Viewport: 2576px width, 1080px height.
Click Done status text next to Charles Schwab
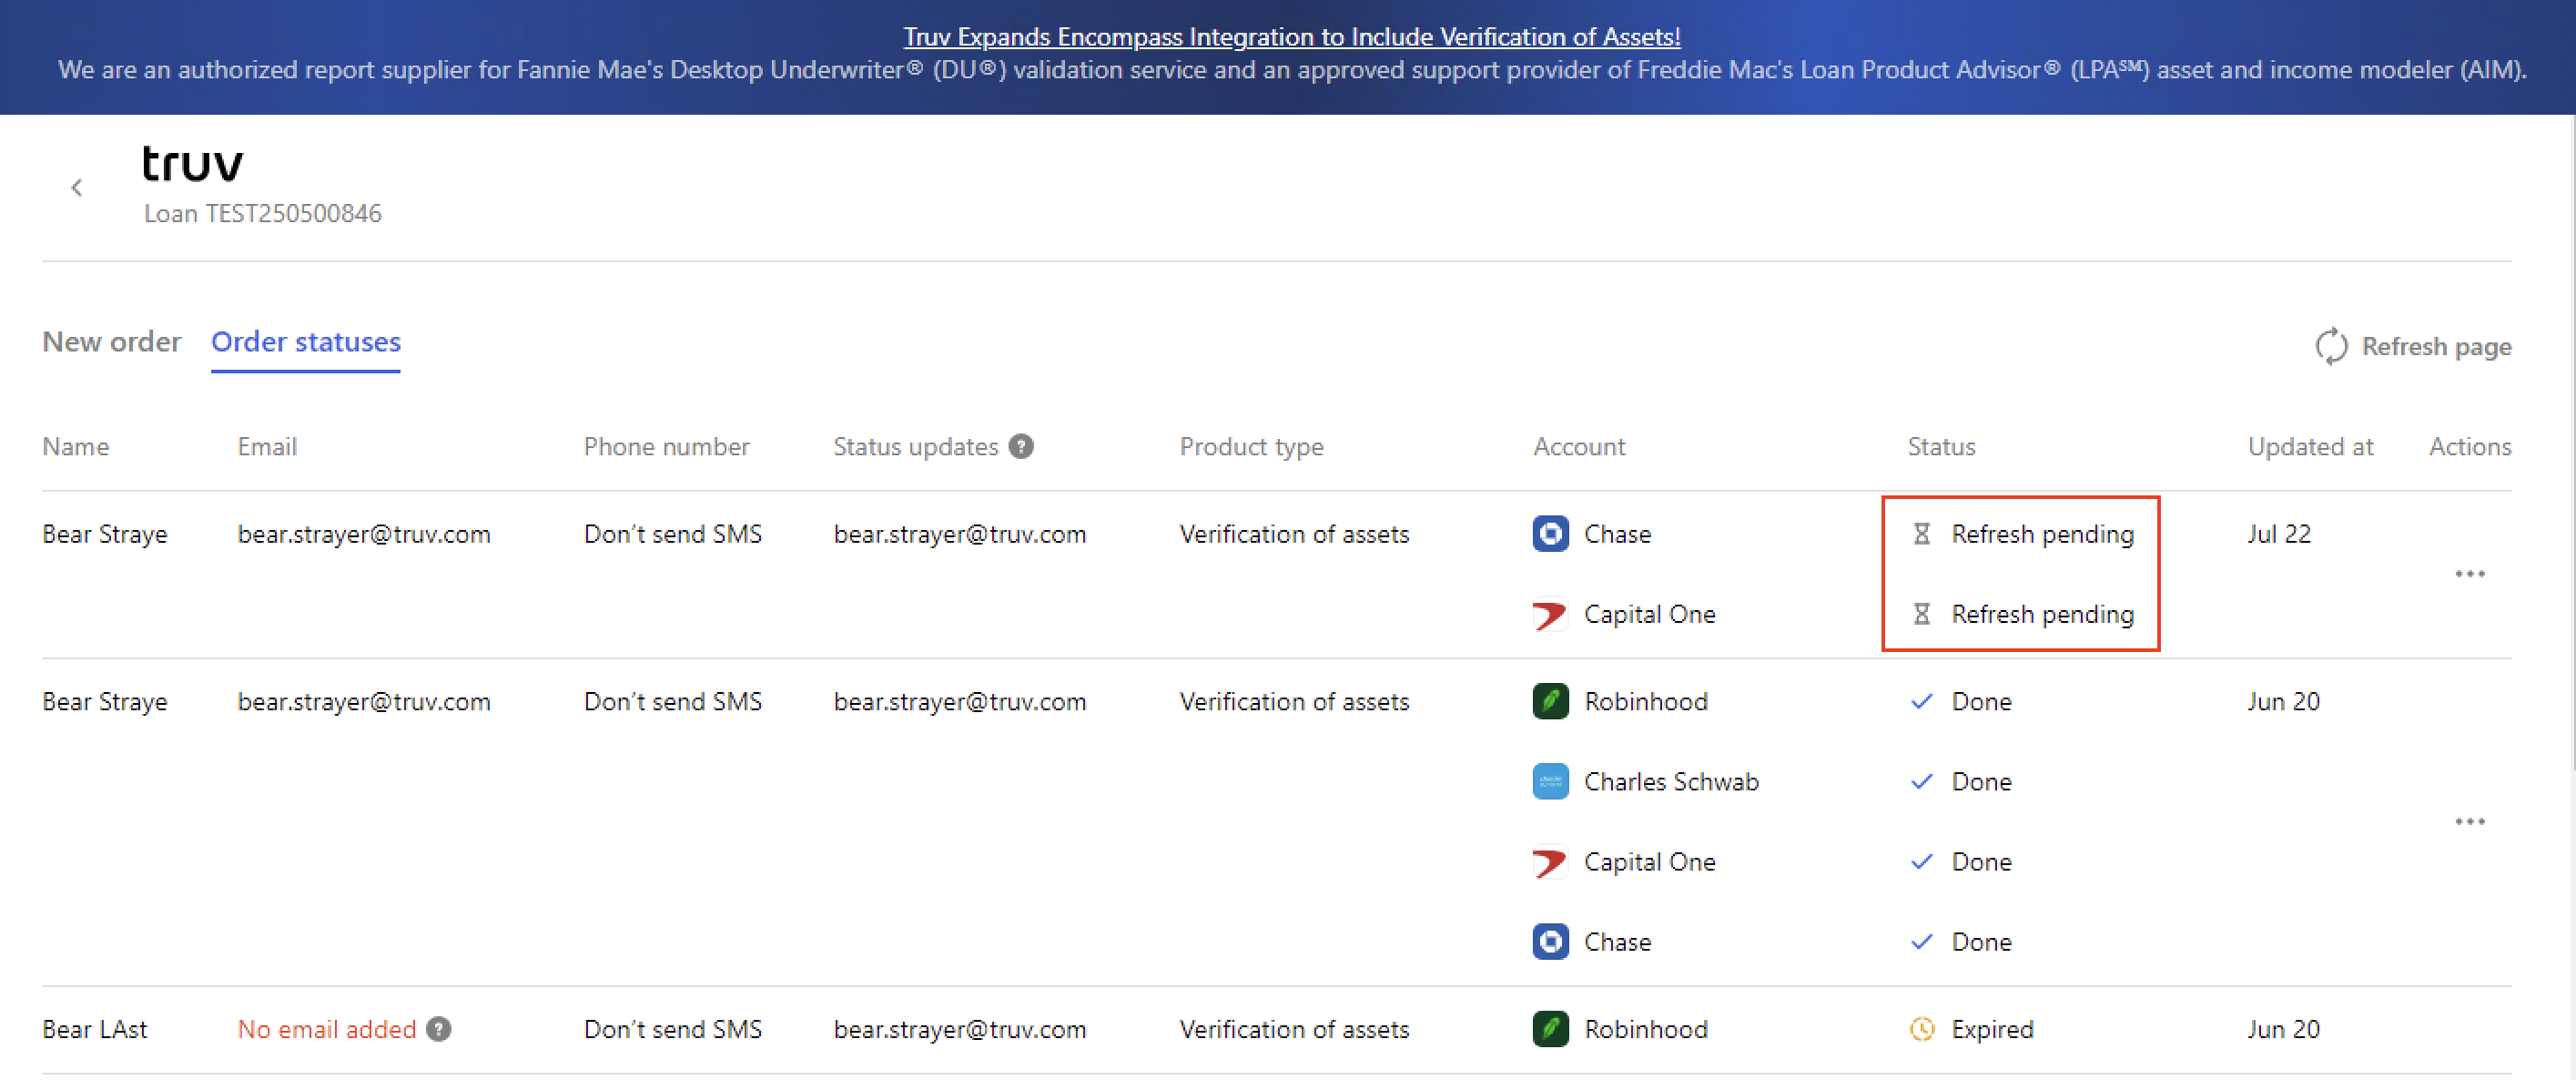coord(1981,782)
